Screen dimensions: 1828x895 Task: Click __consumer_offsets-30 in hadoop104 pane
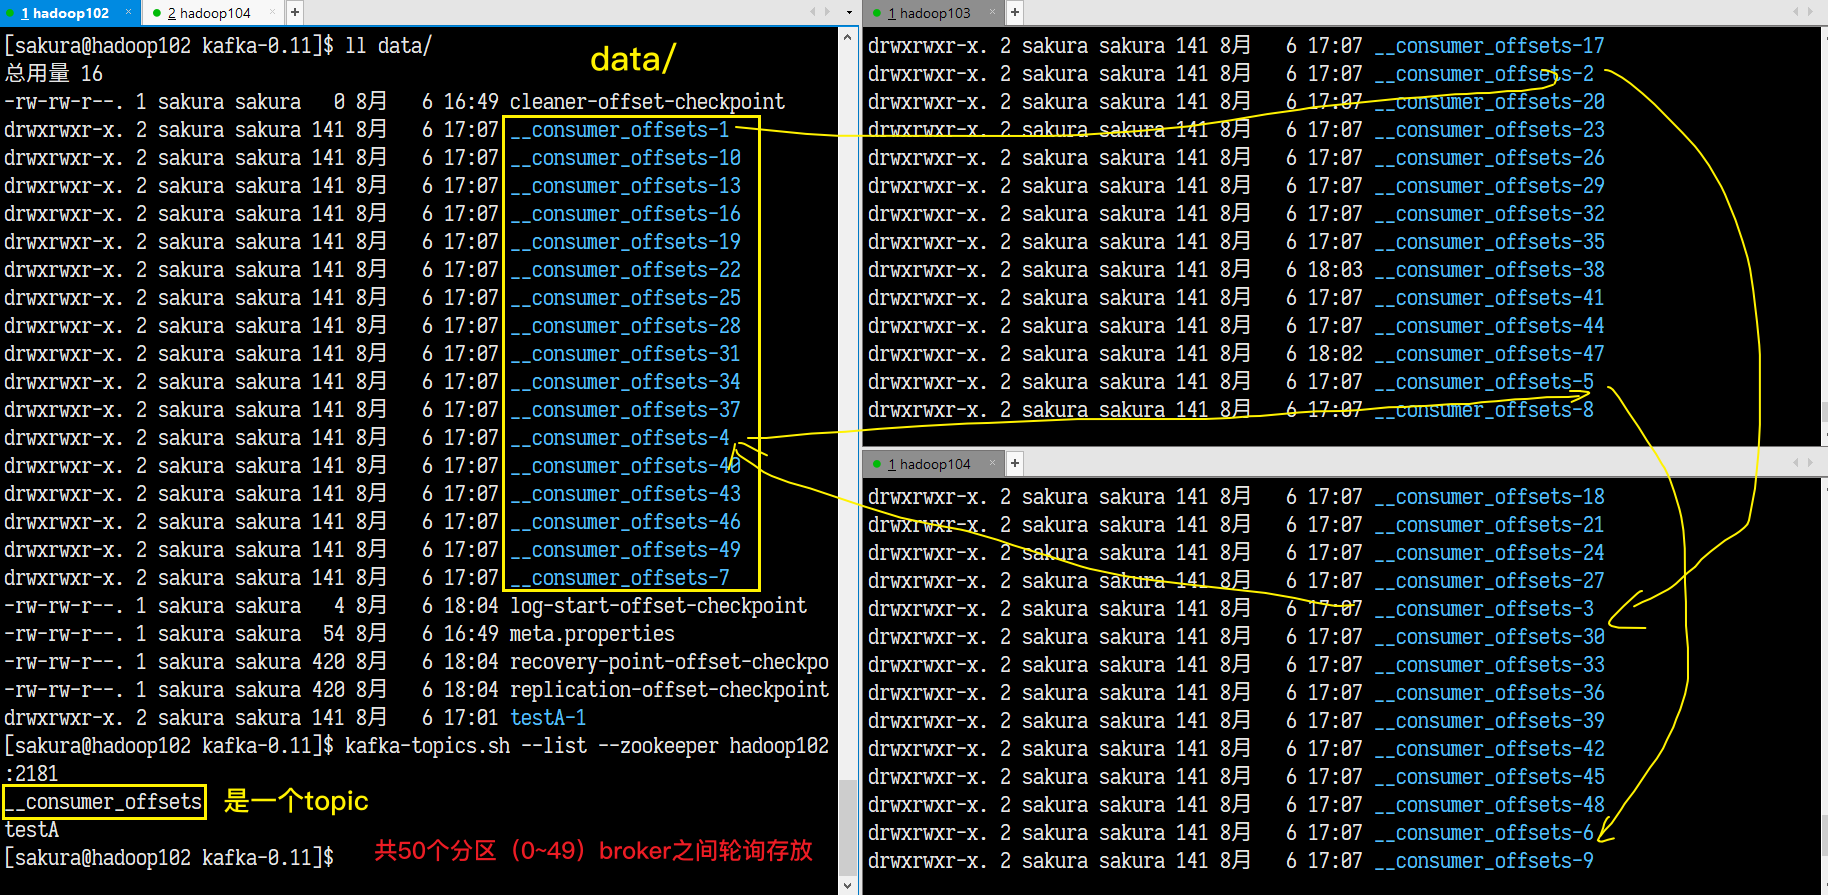point(1489,637)
